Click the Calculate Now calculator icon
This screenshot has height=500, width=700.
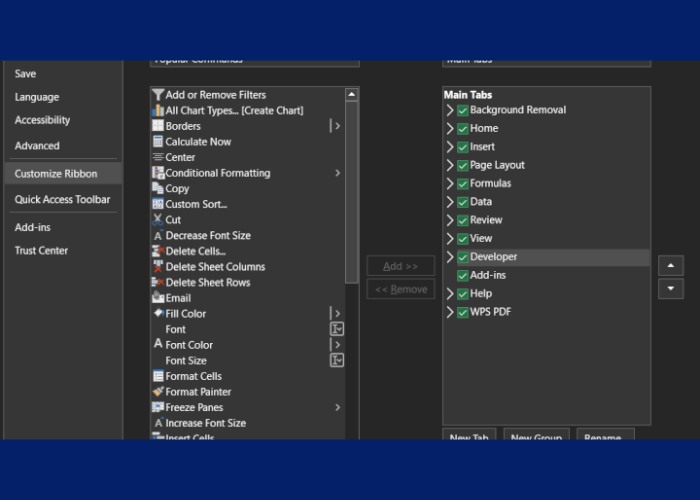pyautogui.click(x=158, y=142)
